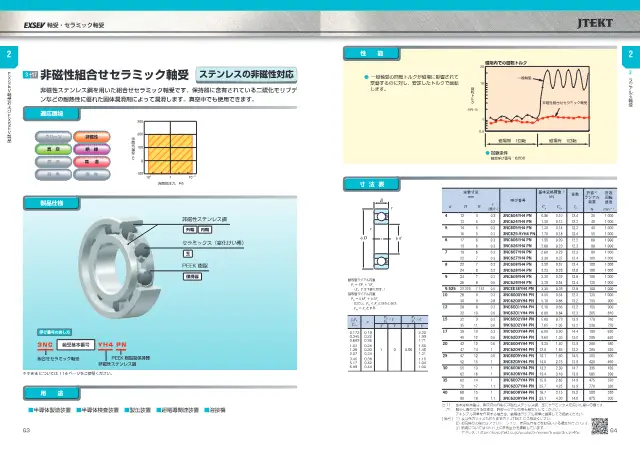The width and height of the screenshot is (640, 452).
Task: Click the 9.525 bore diameter row
Action: [529, 288]
